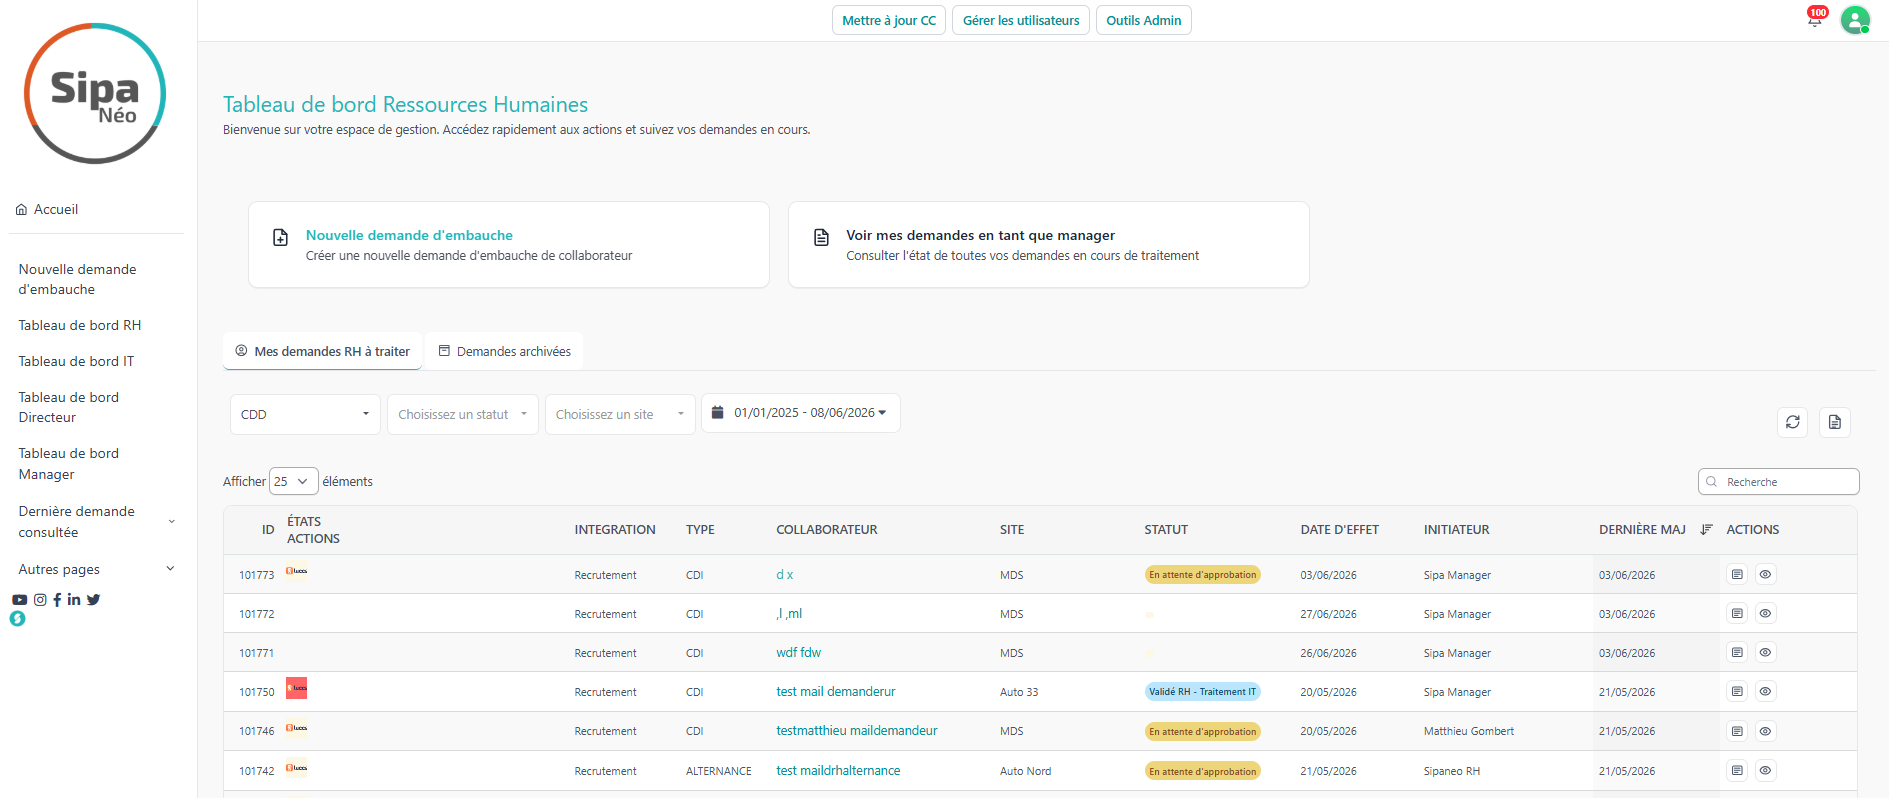
Task: Open the green user avatar menu
Action: 1855,20
